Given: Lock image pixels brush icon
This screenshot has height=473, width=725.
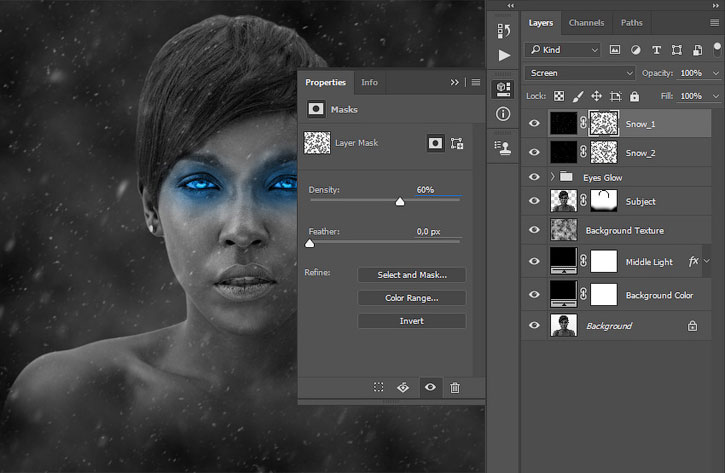Looking at the screenshot, I should click(578, 96).
